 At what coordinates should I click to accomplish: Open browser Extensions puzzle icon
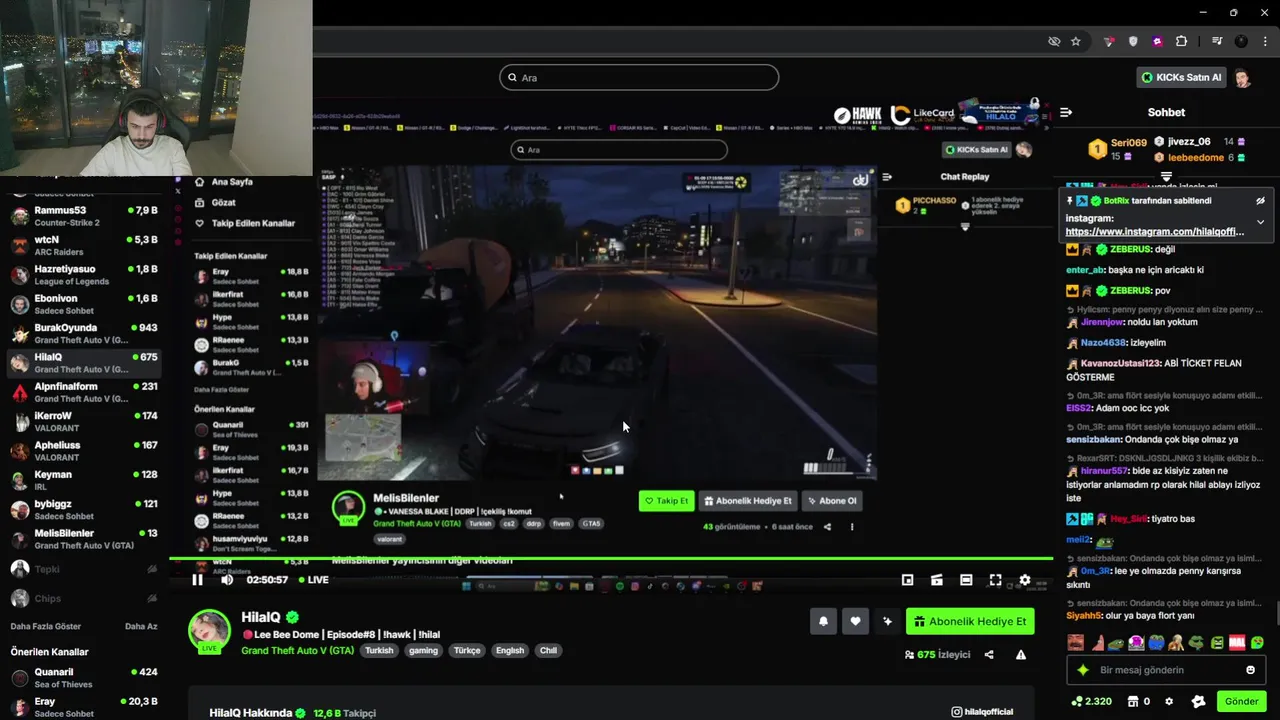1181,41
